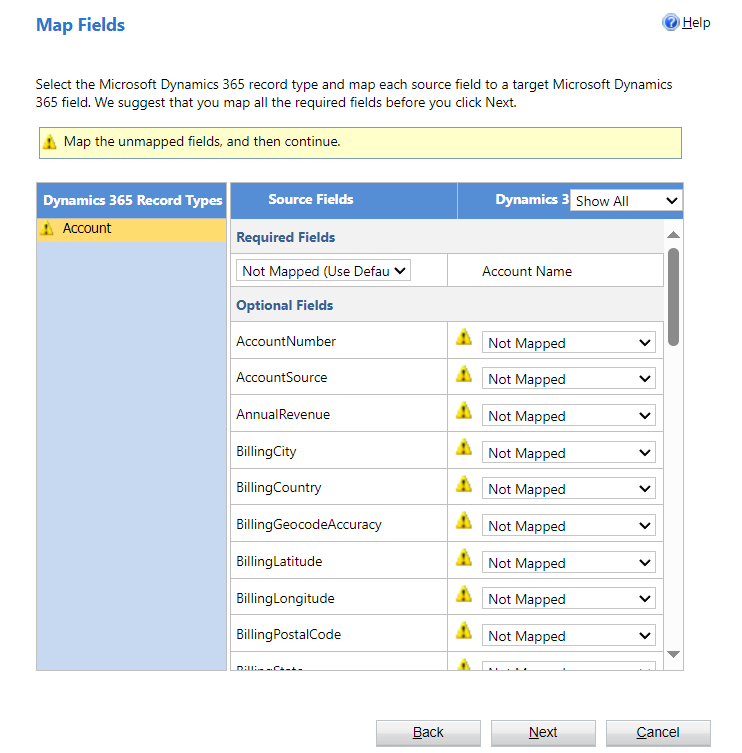The width and height of the screenshot is (742, 753).
Task: Open the AnnualRevenue mapping dropdown
Action: point(569,415)
